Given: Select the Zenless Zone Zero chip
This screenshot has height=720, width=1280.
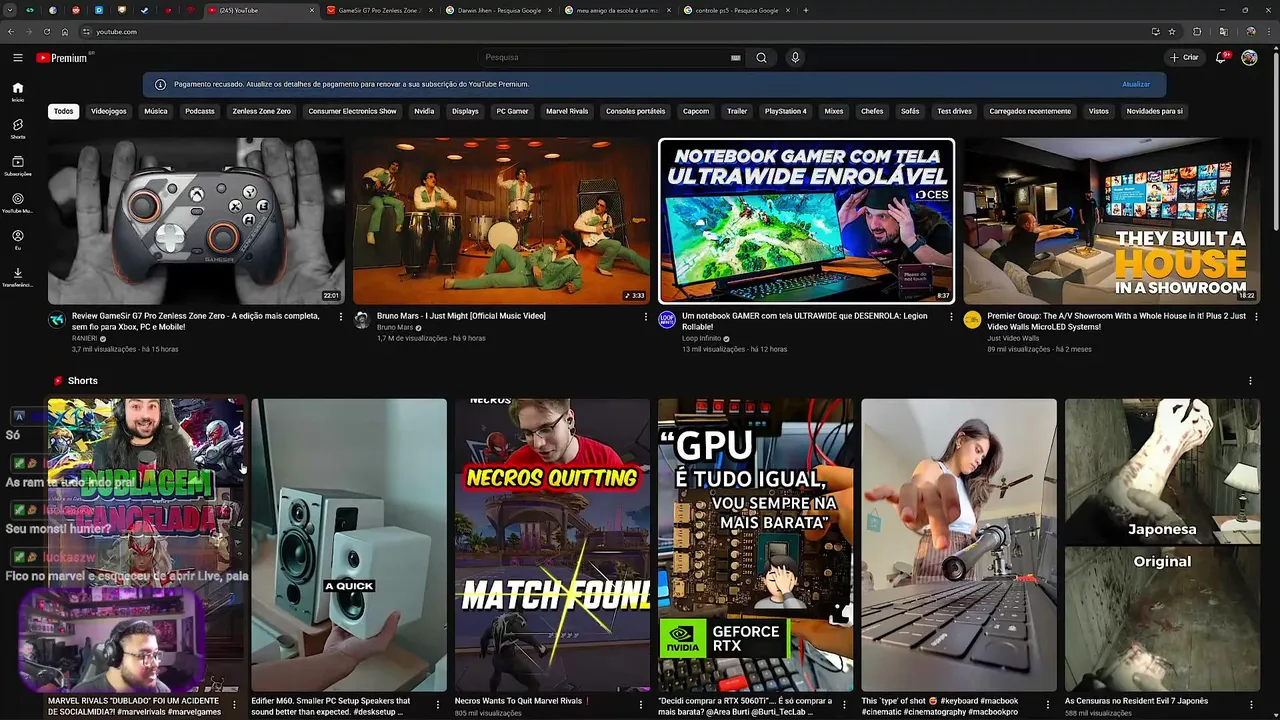Looking at the screenshot, I should pos(262,111).
